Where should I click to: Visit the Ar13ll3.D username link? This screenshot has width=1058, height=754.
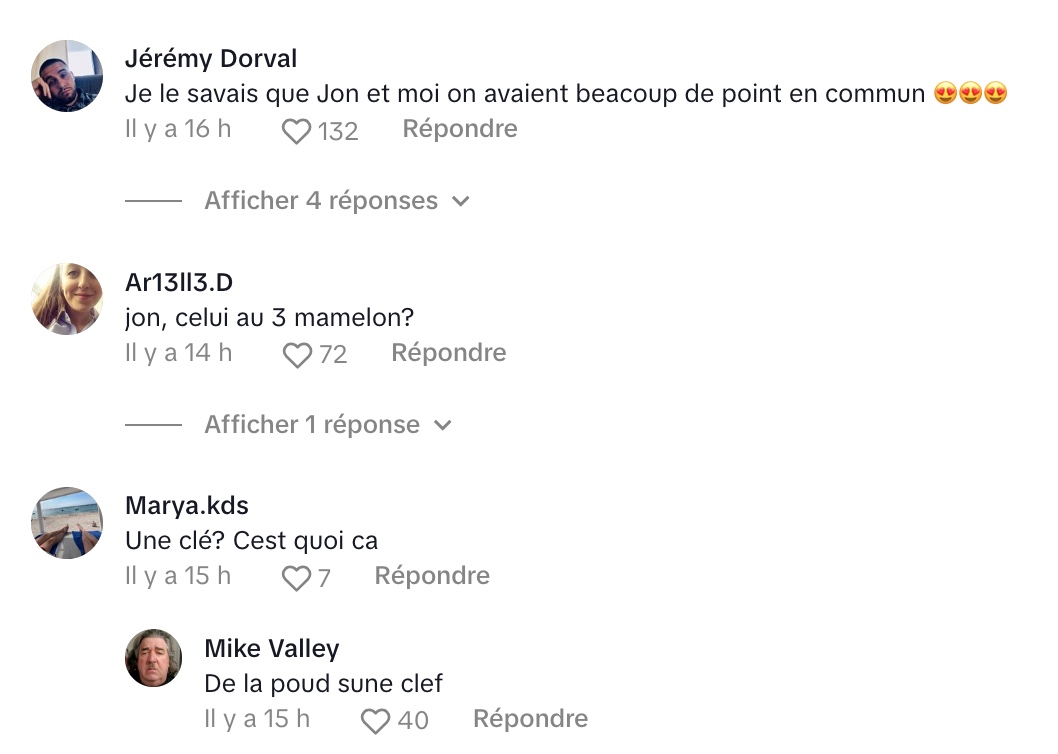[179, 282]
